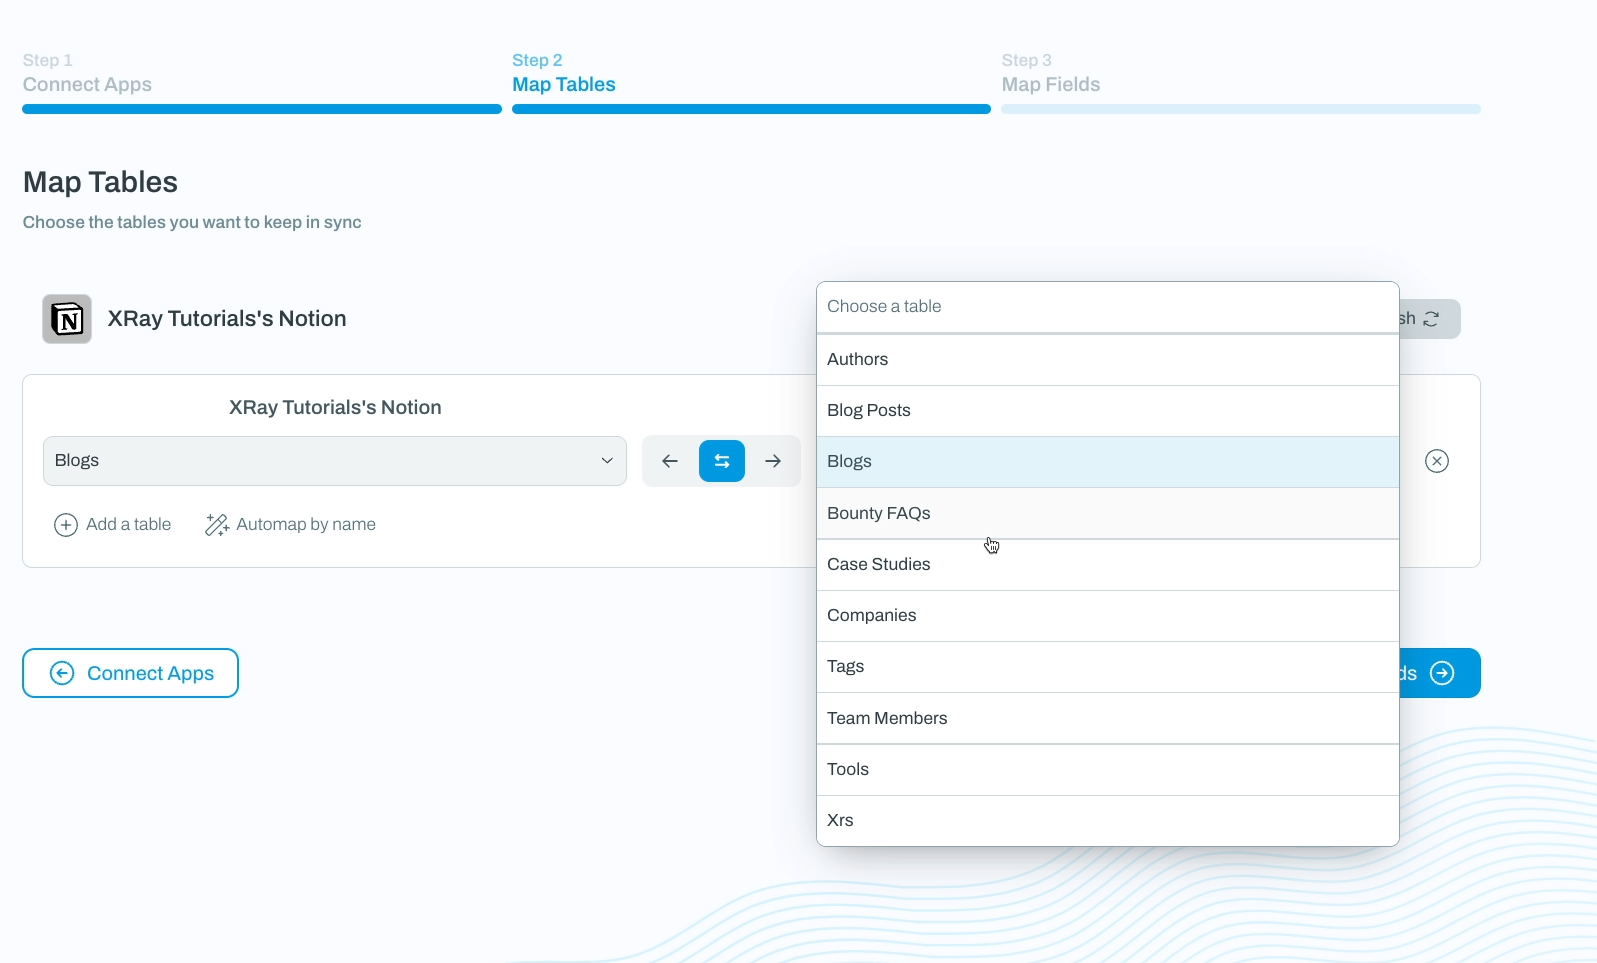Image resolution: width=1597 pixels, height=963 pixels.
Task: Click the XRay Tutorials's Notion heading
Action: [227, 319]
